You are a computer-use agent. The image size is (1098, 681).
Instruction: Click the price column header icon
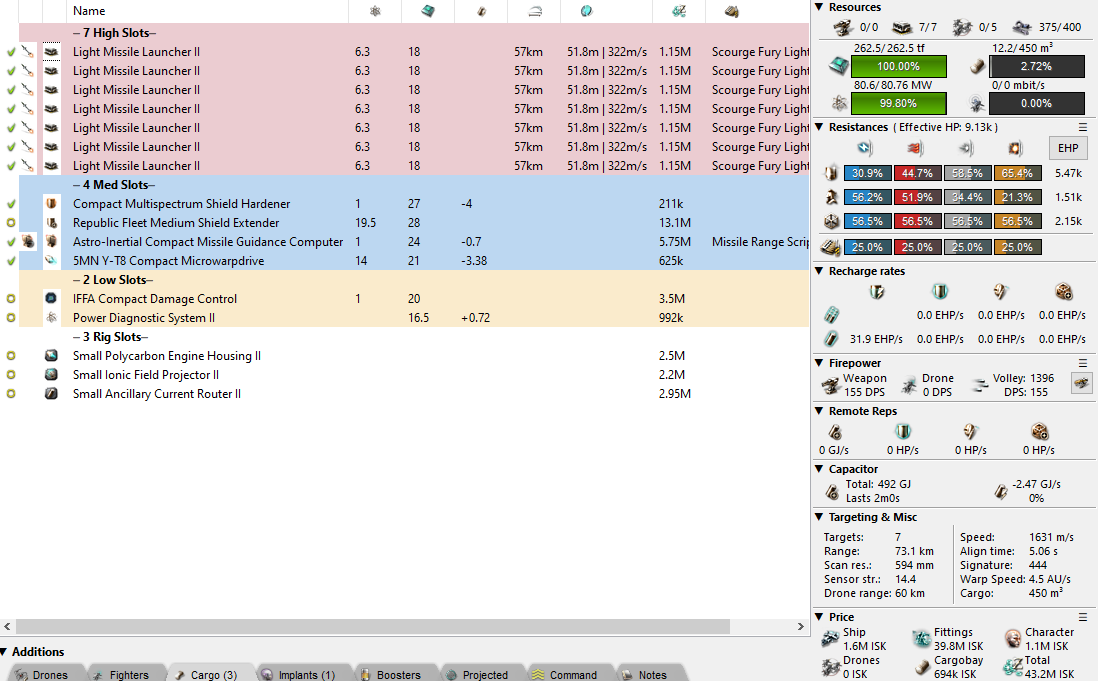[678, 11]
